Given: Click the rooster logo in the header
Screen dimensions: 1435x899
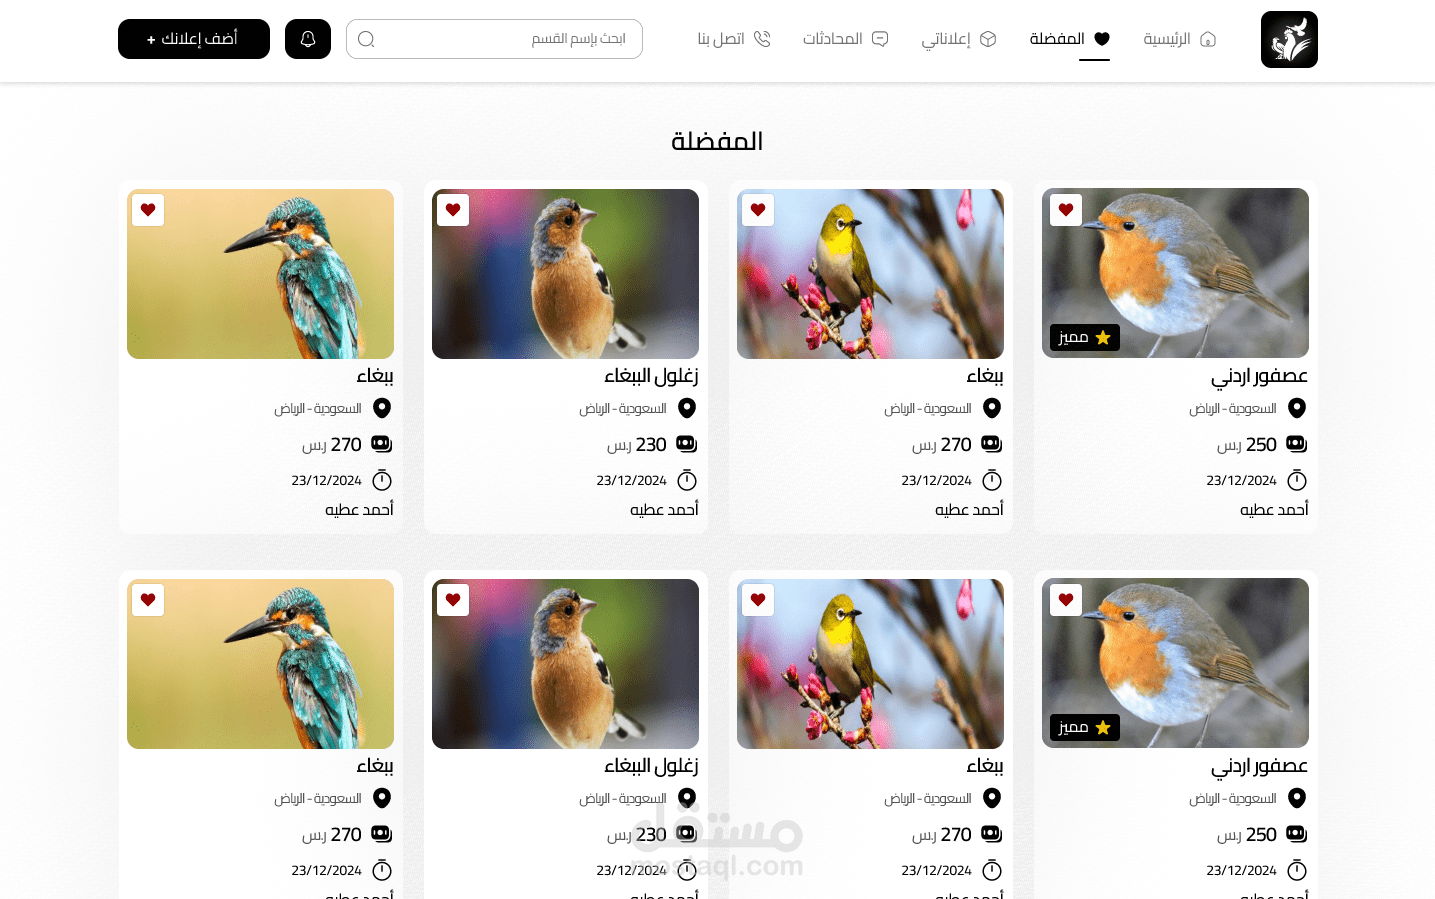Looking at the screenshot, I should click(1289, 39).
